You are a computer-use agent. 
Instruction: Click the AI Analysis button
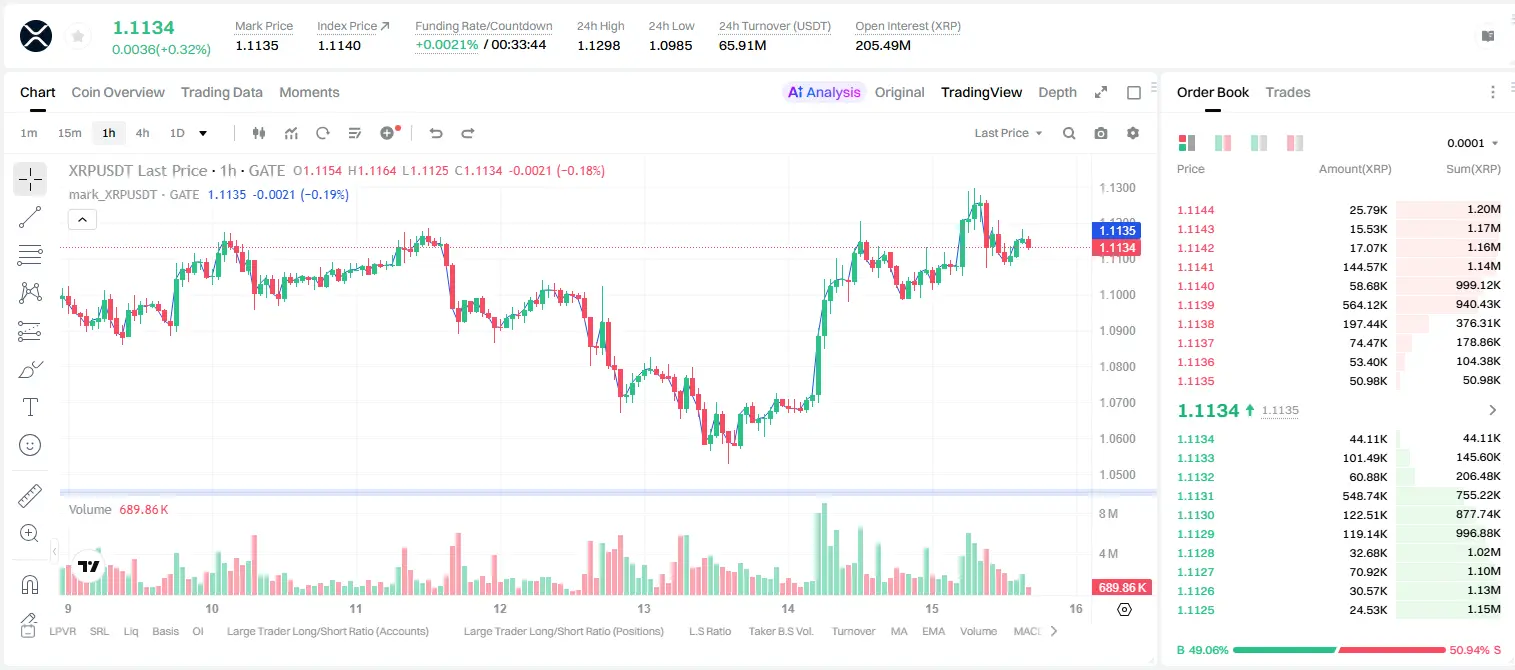point(824,92)
